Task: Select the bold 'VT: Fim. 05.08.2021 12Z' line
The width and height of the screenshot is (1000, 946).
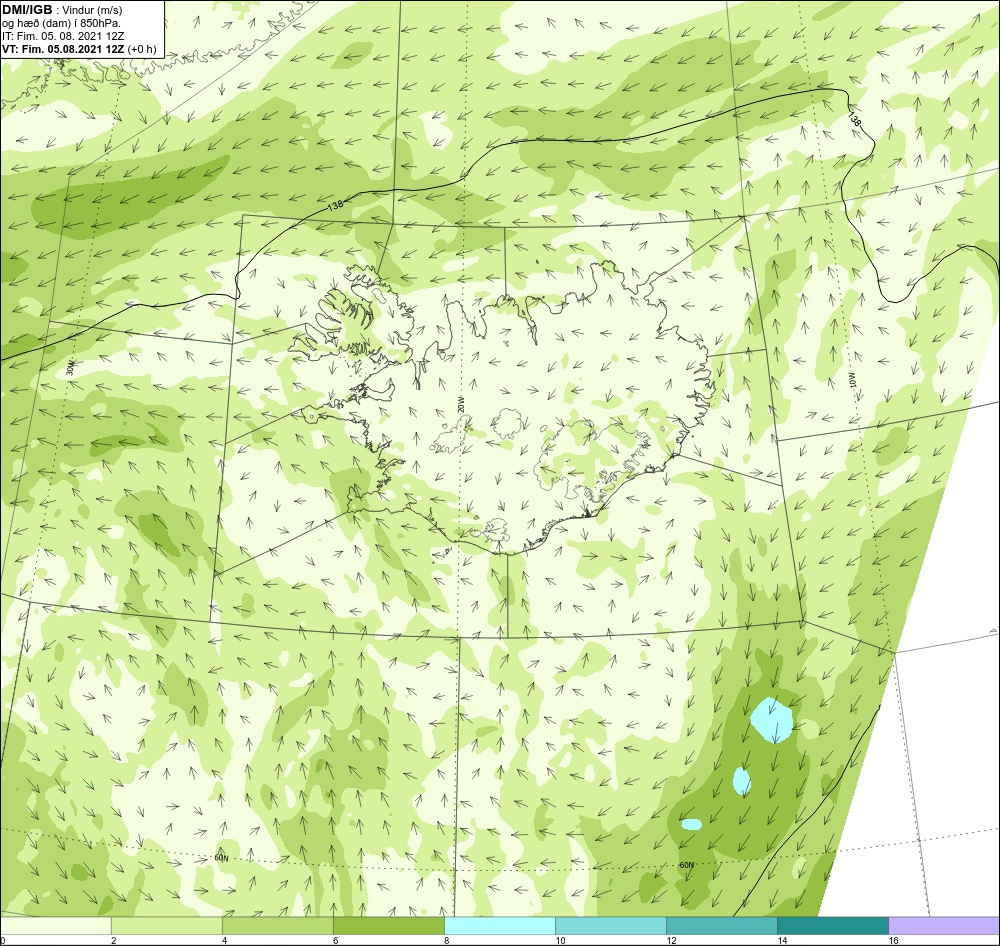Action: click(x=64, y=49)
